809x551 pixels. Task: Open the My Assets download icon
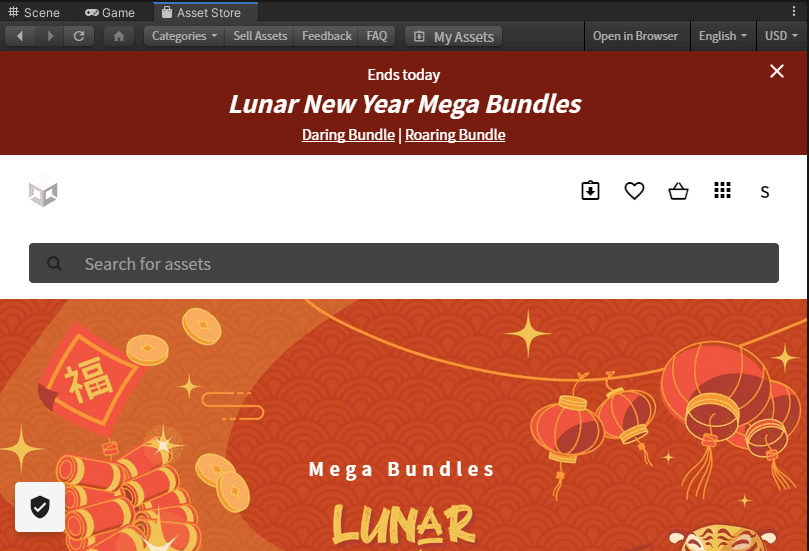590,190
